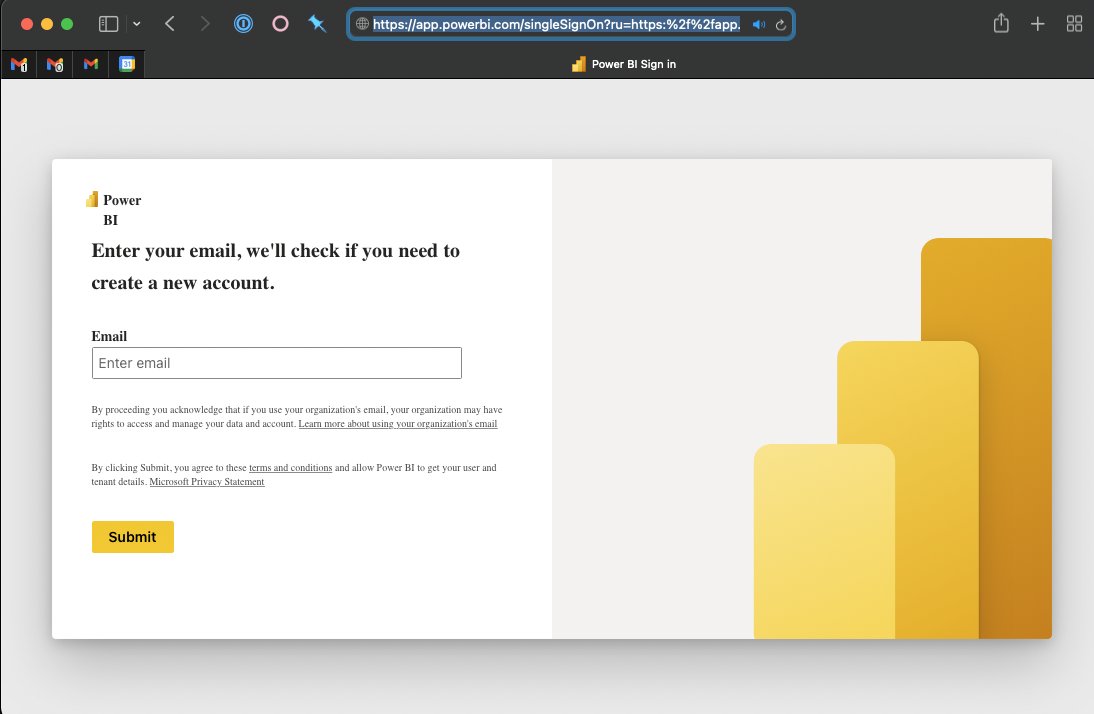Image resolution: width=1094 pixels, height=714 pixels.
Task: Click the Power BI logo icon on page
Action: point(92,200)
